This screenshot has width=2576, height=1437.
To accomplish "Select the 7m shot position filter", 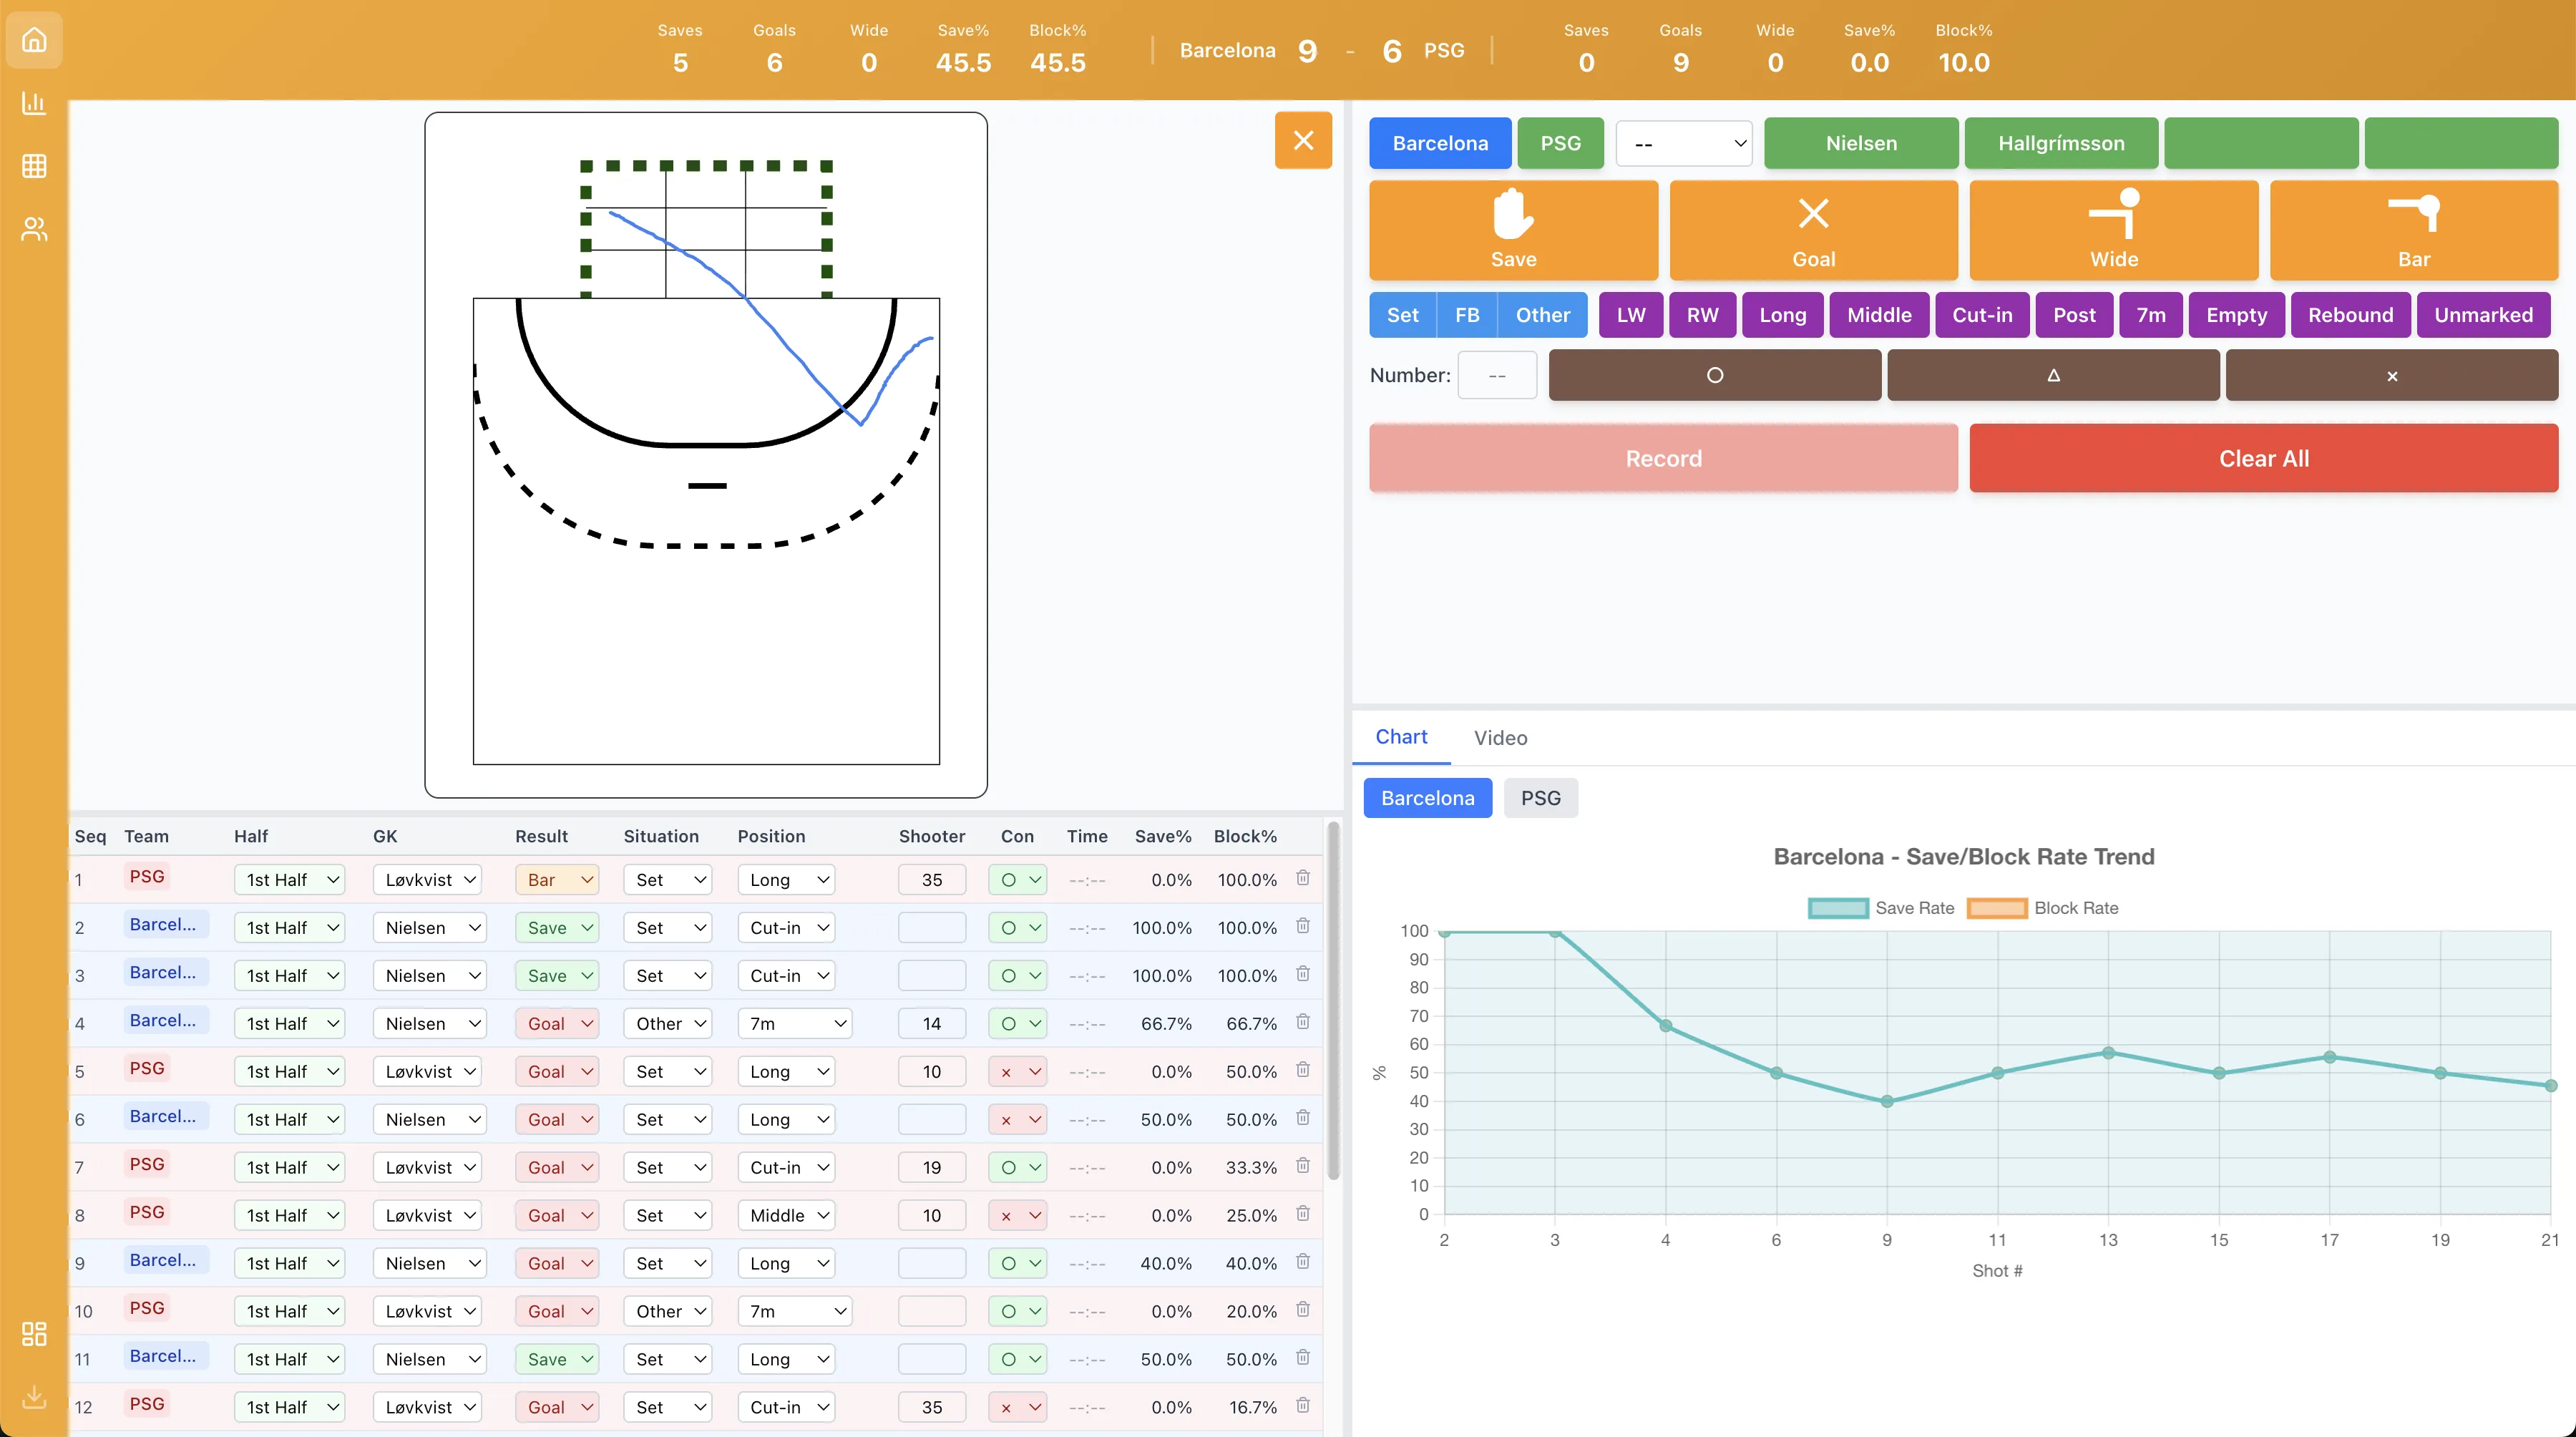I will tap(2150, 315).
